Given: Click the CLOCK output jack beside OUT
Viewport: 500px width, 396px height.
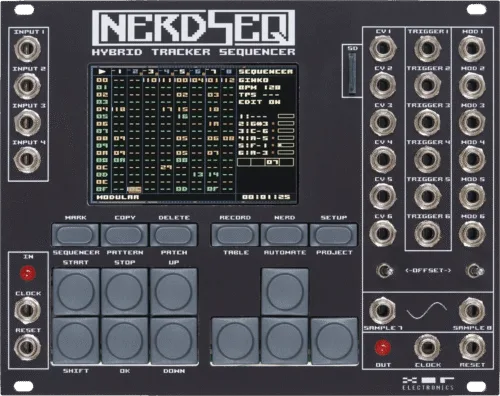Looking at the screenshot, I should pos(428,348).
